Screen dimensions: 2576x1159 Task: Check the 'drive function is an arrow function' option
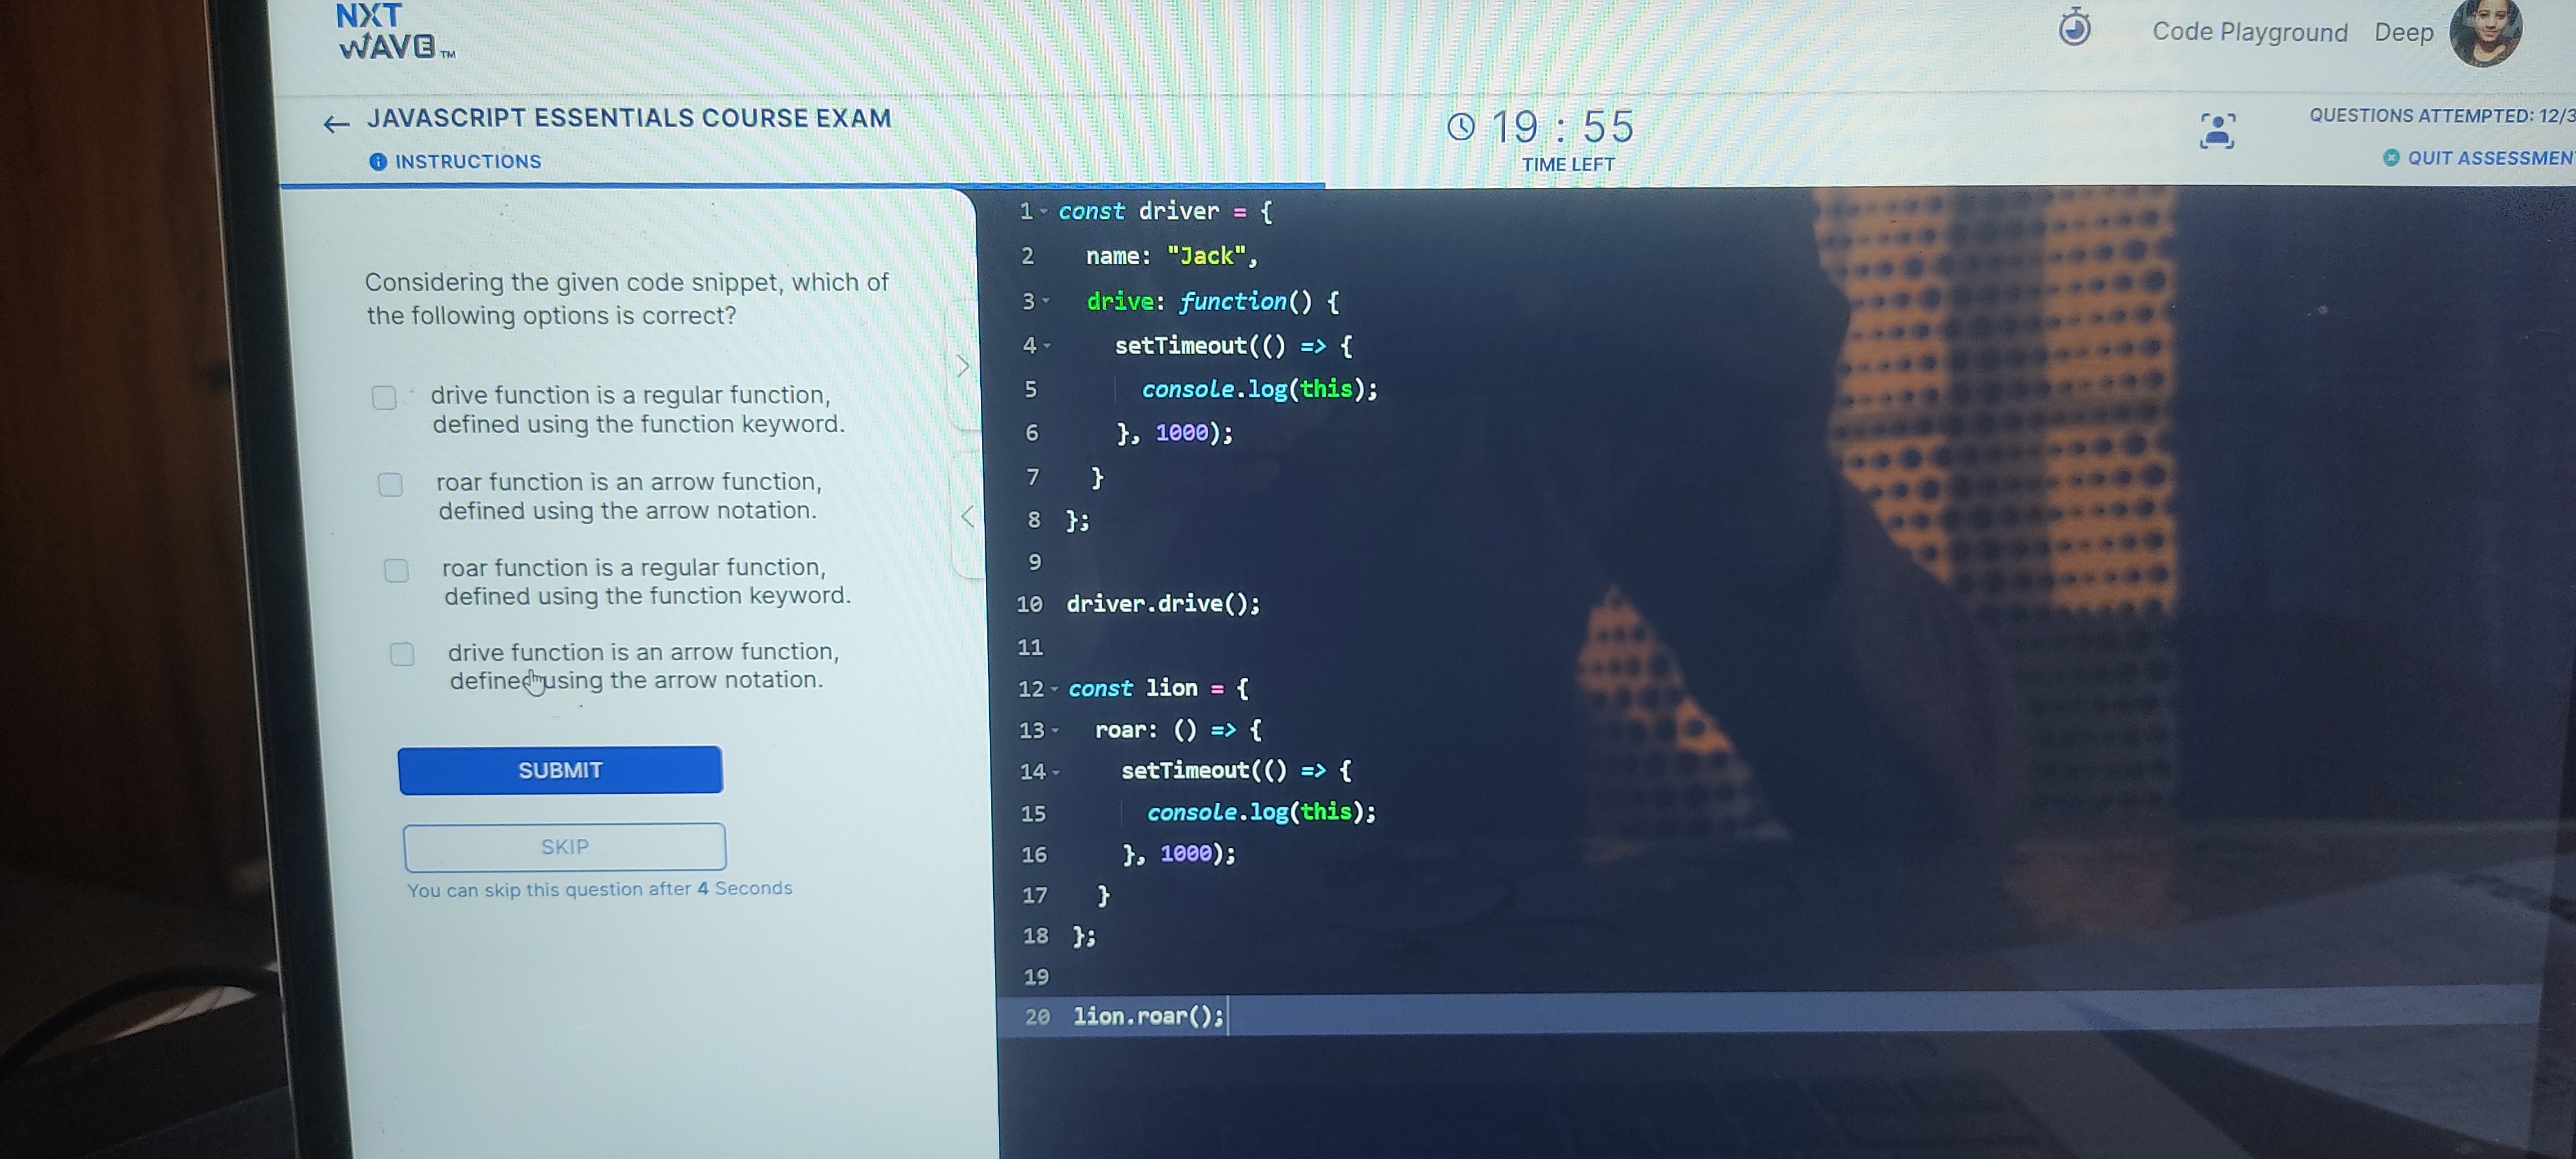tap(402, 654)
